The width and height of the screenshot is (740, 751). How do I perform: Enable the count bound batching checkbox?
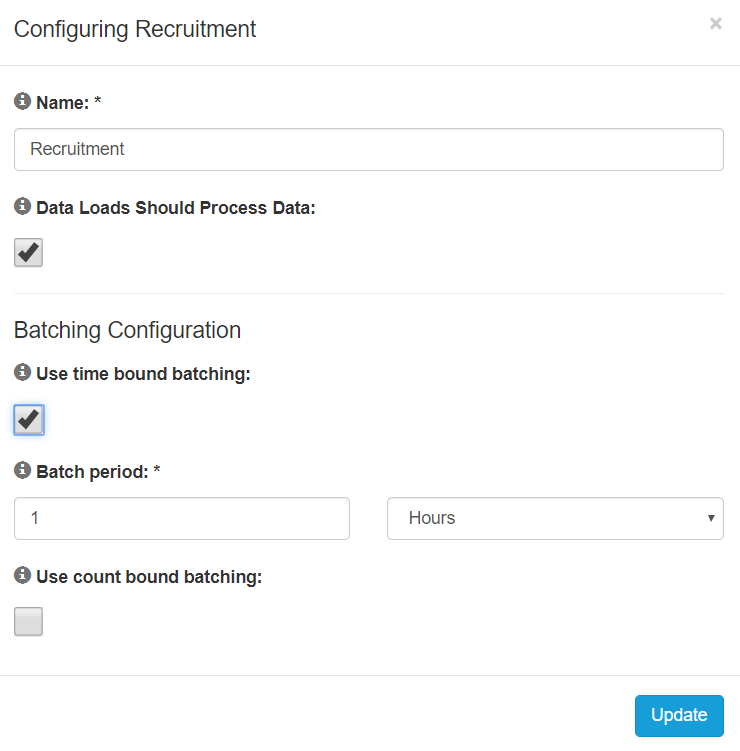[x=29, y=621]
